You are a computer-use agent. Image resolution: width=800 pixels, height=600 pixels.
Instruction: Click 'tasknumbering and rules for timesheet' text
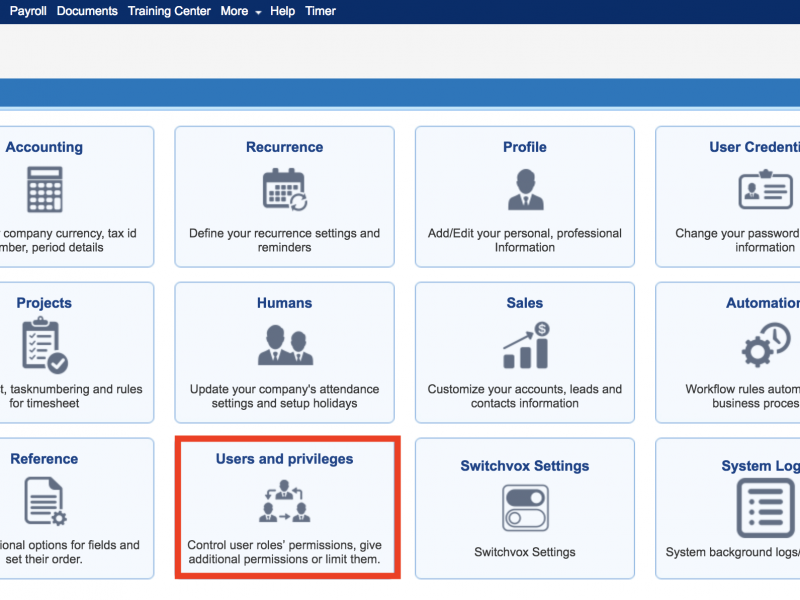click(x=71, y=396)
